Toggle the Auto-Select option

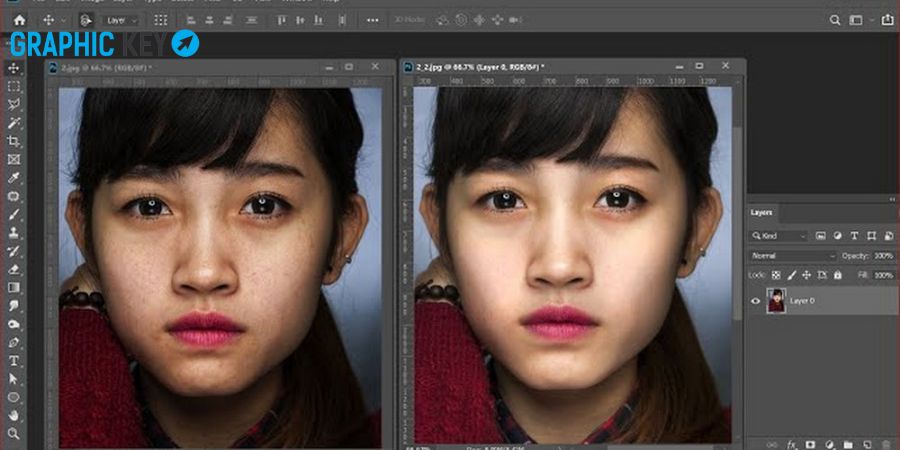(86, 21)
